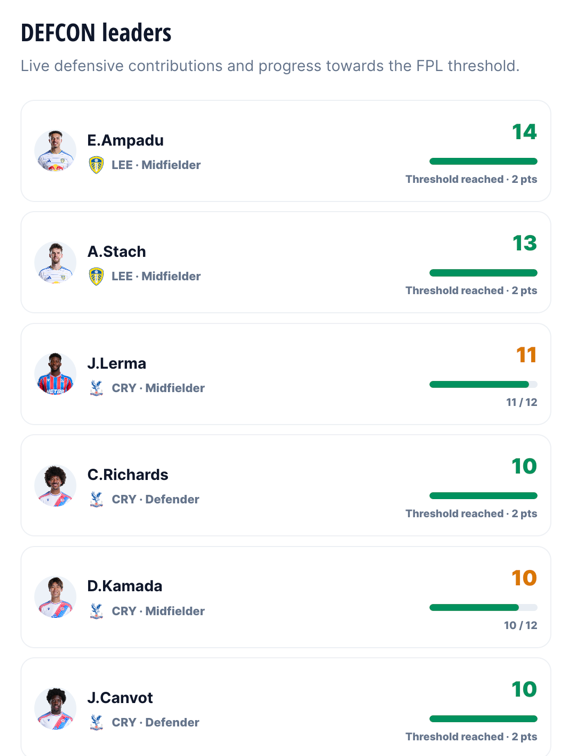
Task: Click the Crystal Palace crest beside J.Canvot
Action: pos(96,722)
